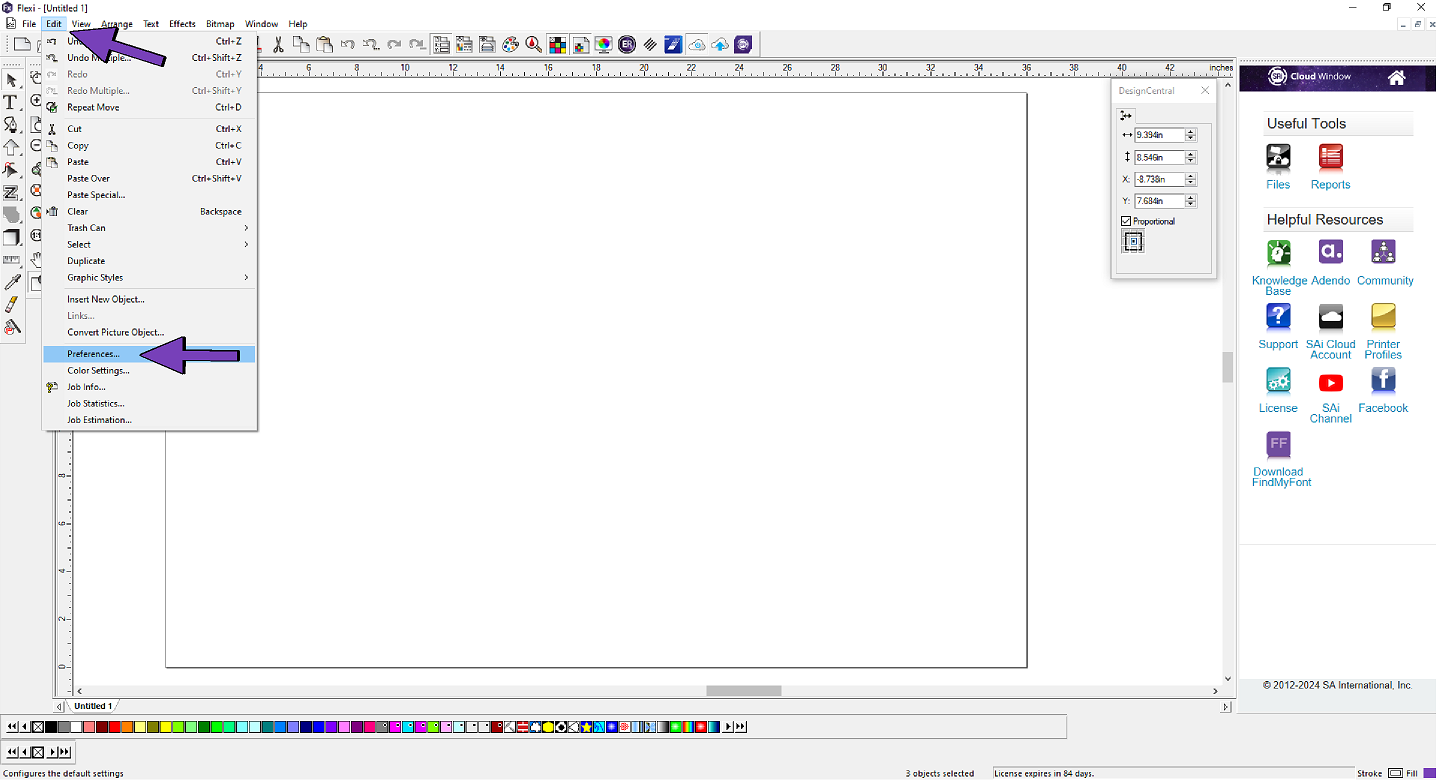Pick the black swatch in color palette
1436x780 pixels.
tap(51, 727)
